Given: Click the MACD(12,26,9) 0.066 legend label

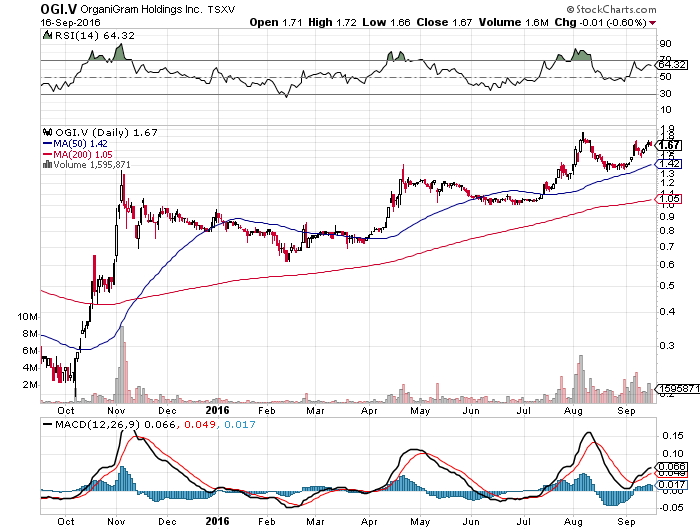Looking at the screenshot, I should [115, 425].
